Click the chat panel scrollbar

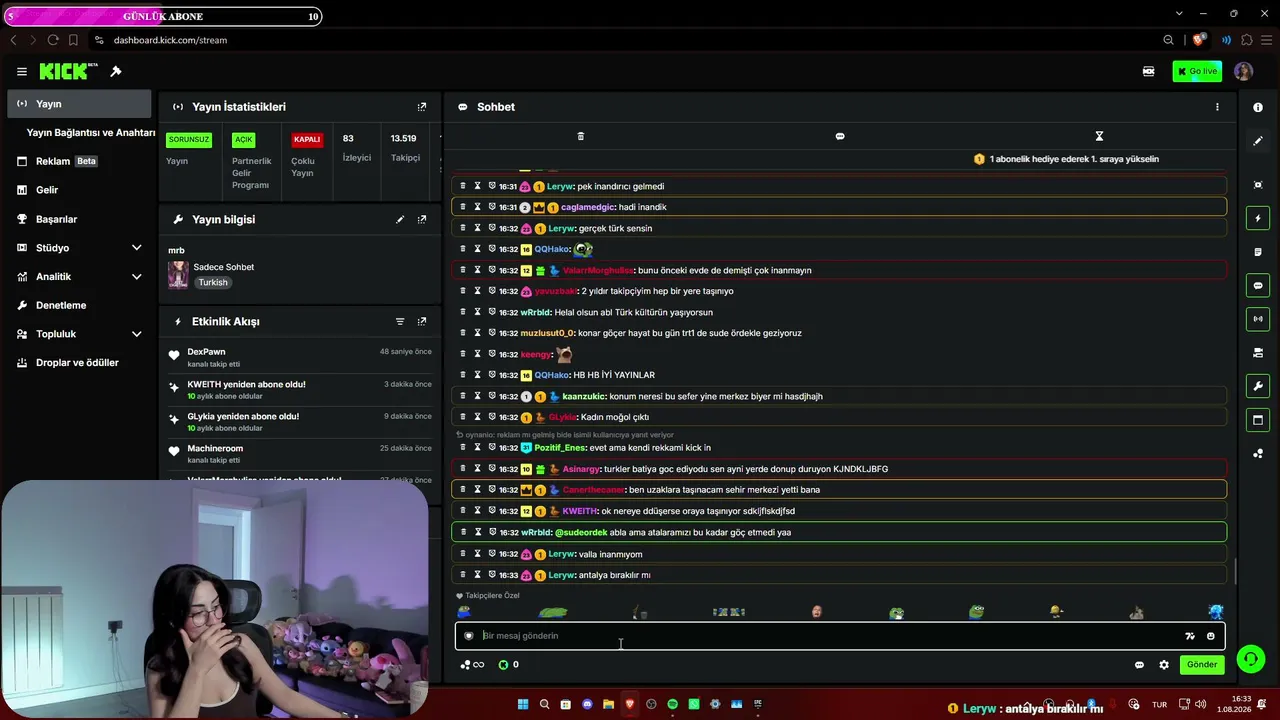point(1236,571)
